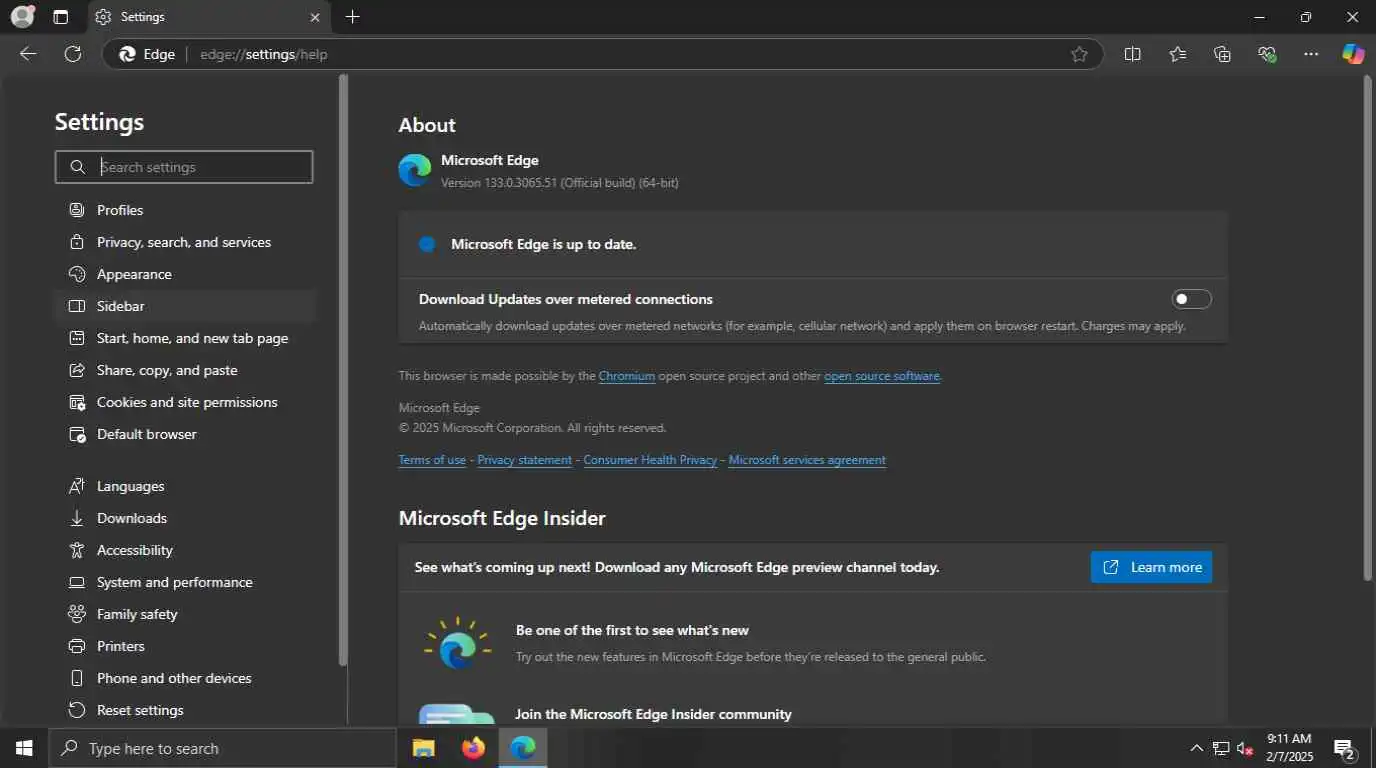
Task: Open Profiles settings section
Action: tap(185, 210)
